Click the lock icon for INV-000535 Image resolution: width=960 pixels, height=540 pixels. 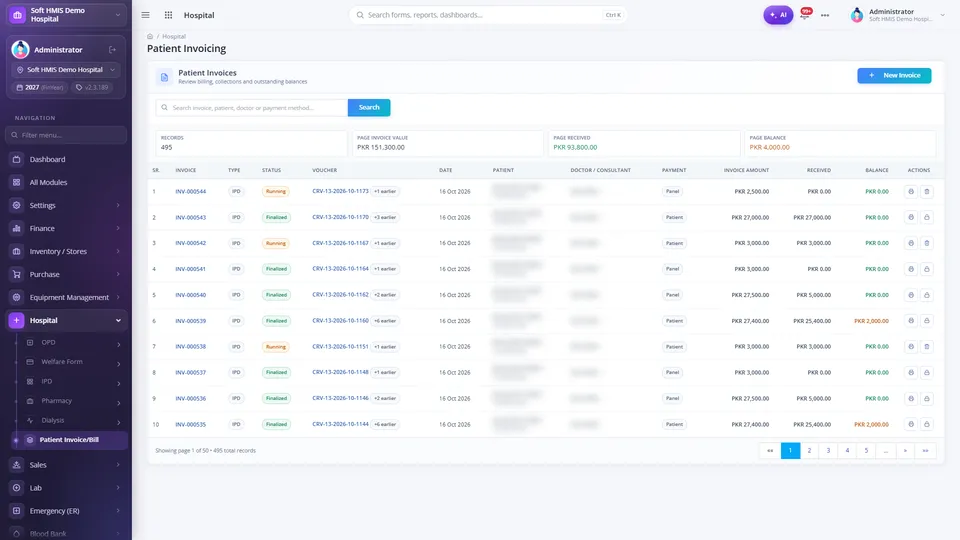point(927,424)
